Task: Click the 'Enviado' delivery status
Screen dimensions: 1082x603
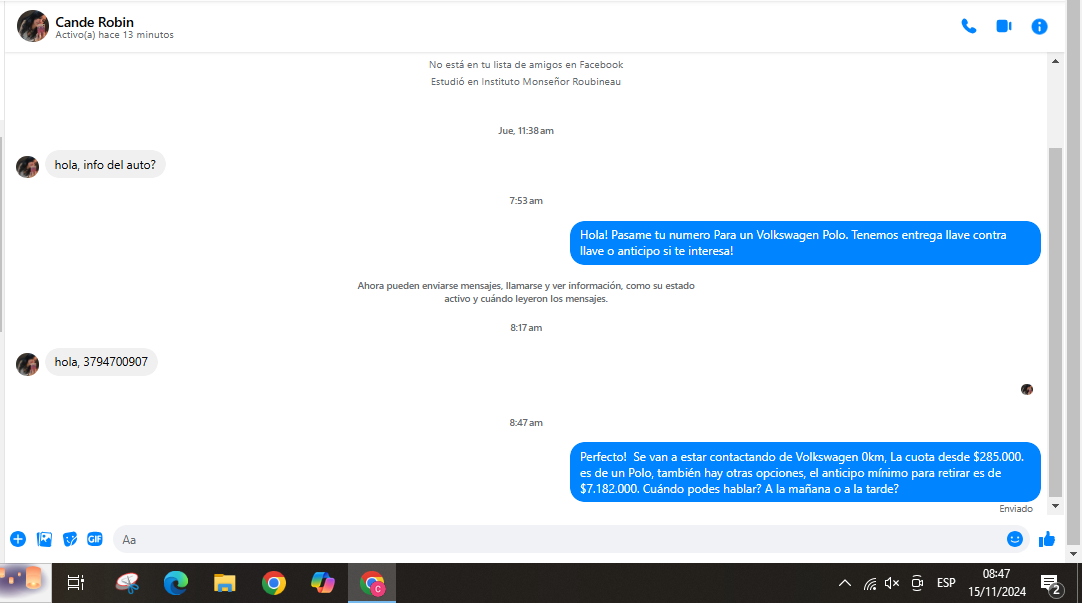Action: [1016, 508]
